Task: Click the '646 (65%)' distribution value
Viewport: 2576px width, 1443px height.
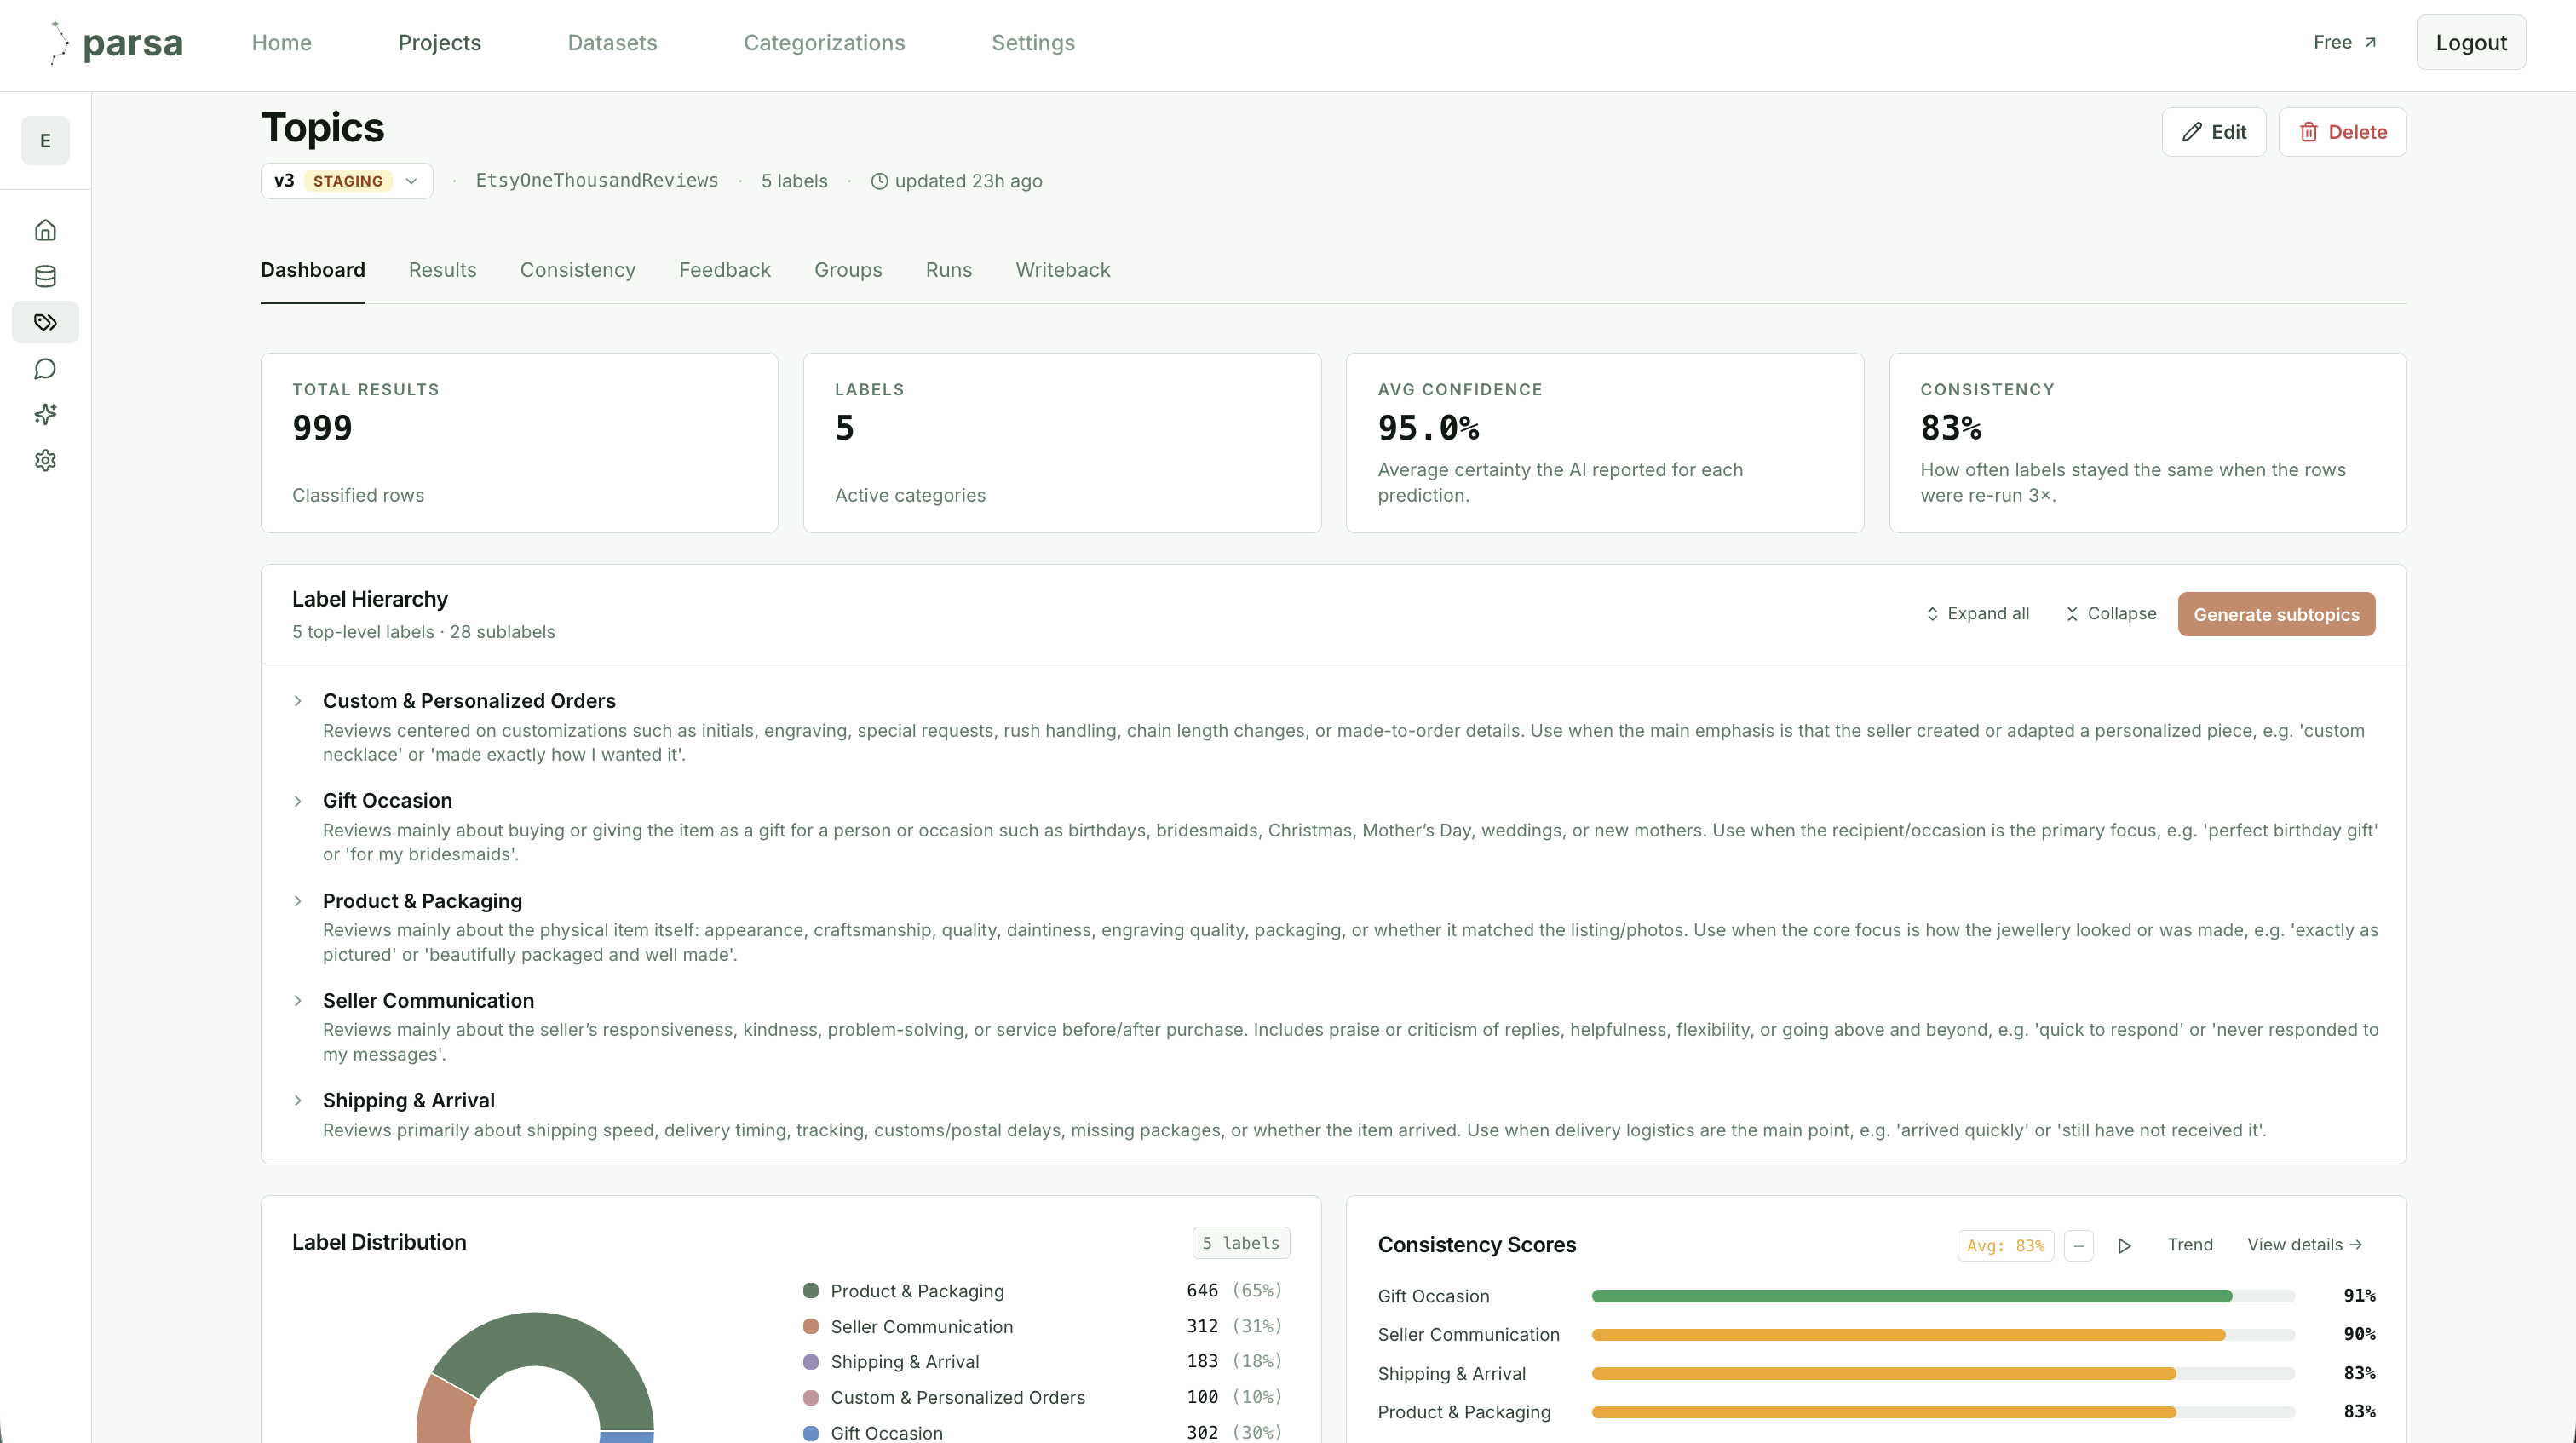Action: pyautogui.click(x=1234, y=1291)
